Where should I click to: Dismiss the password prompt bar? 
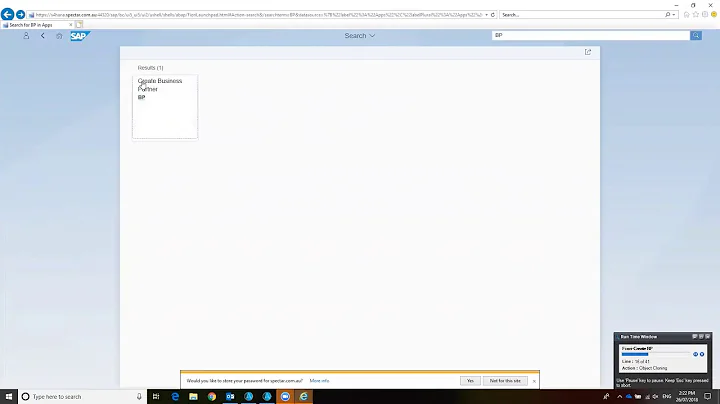[x=534, y=381]
